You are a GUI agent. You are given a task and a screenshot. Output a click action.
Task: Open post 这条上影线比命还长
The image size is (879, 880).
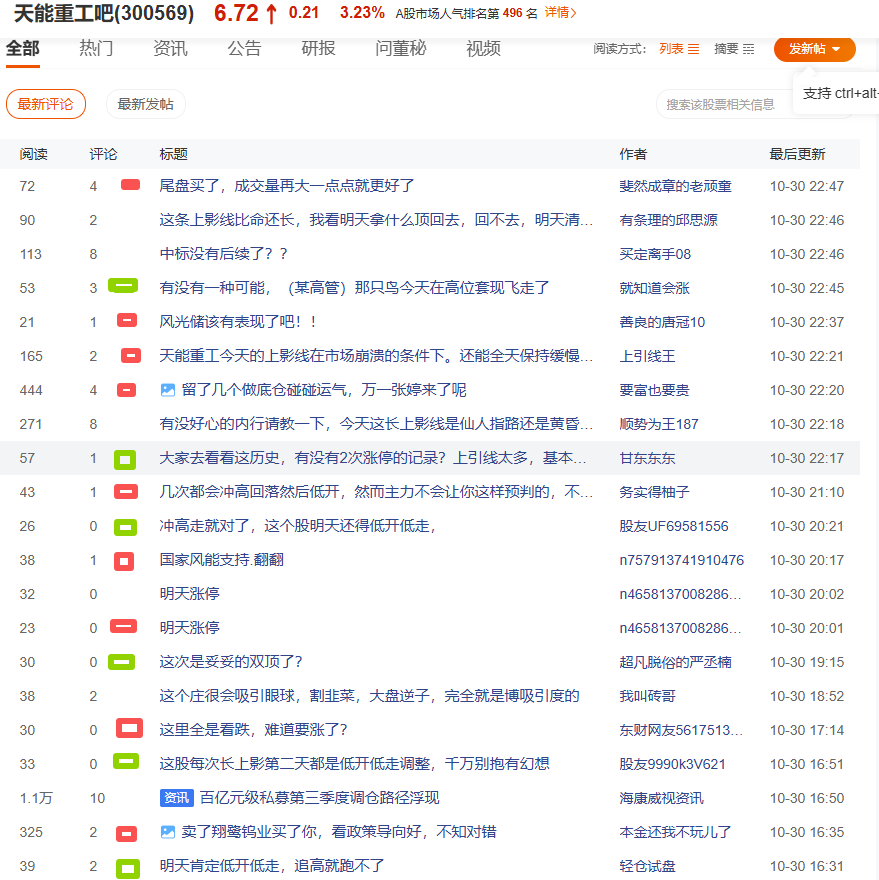point(376,219)
